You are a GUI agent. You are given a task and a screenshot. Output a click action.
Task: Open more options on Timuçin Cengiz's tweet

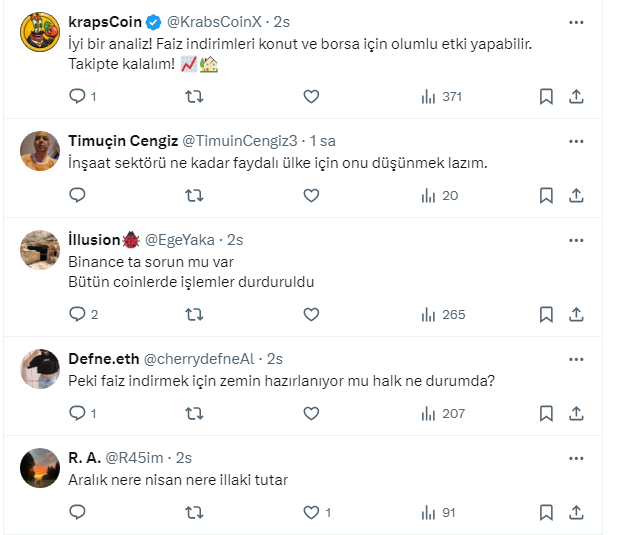click(x=576, y=139)
